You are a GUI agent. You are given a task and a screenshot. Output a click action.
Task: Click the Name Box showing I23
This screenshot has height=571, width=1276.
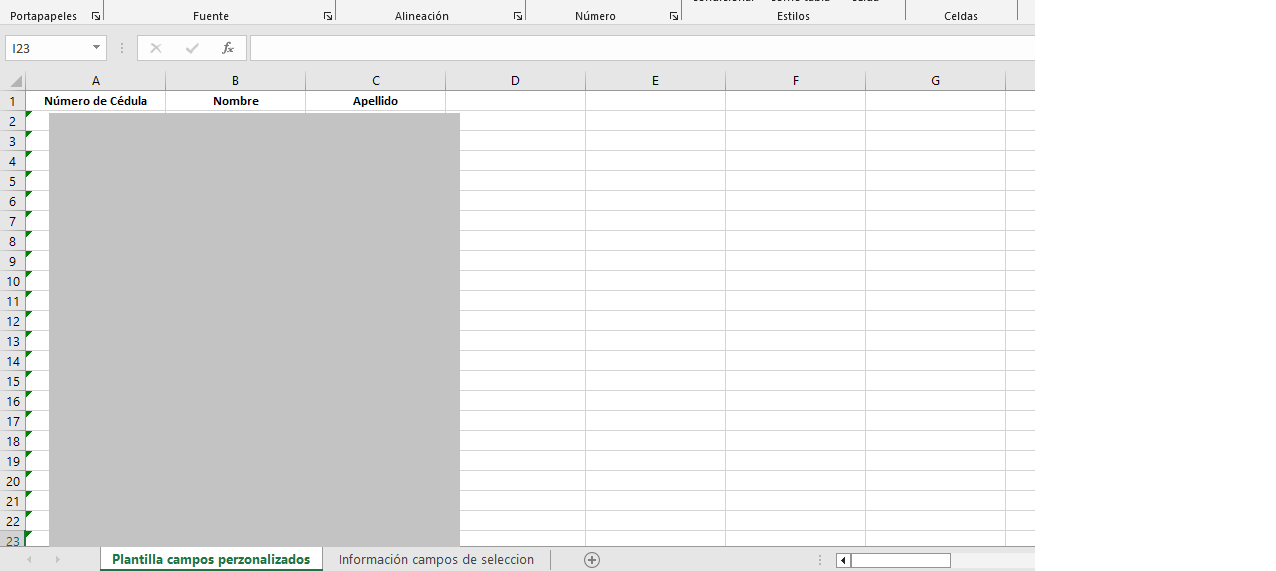(48, 48)
